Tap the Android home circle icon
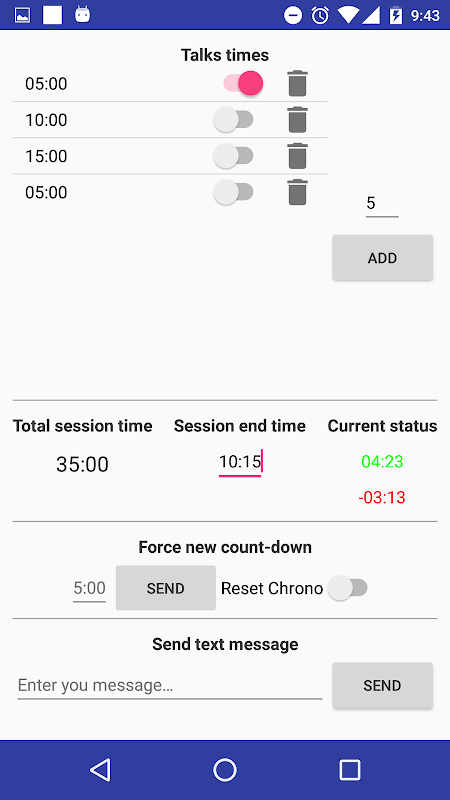Image resolution: width=450 pixels, height=800 pixels. (x=225, y=769)
